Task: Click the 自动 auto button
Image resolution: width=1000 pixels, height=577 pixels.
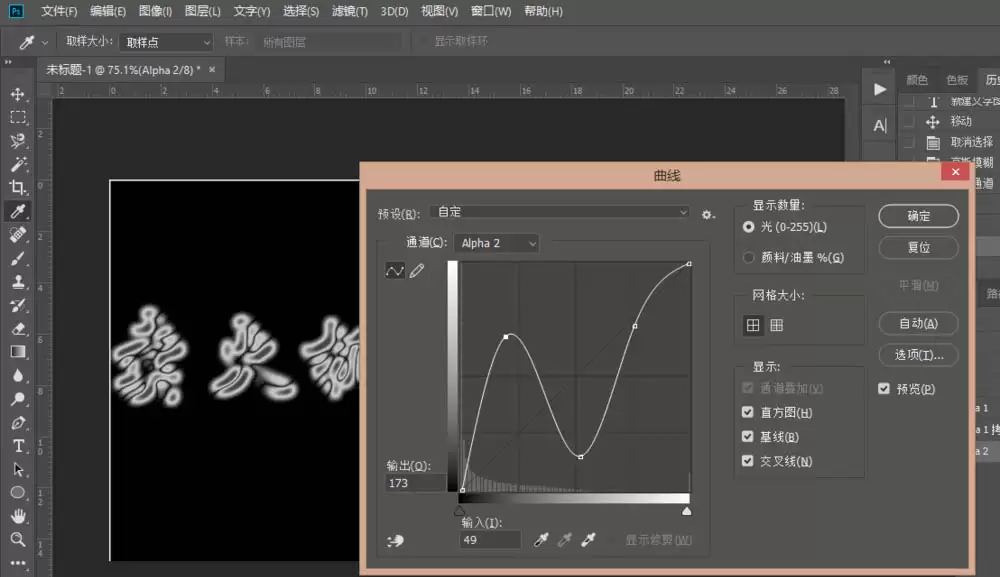Action: (x=918, y=324)
